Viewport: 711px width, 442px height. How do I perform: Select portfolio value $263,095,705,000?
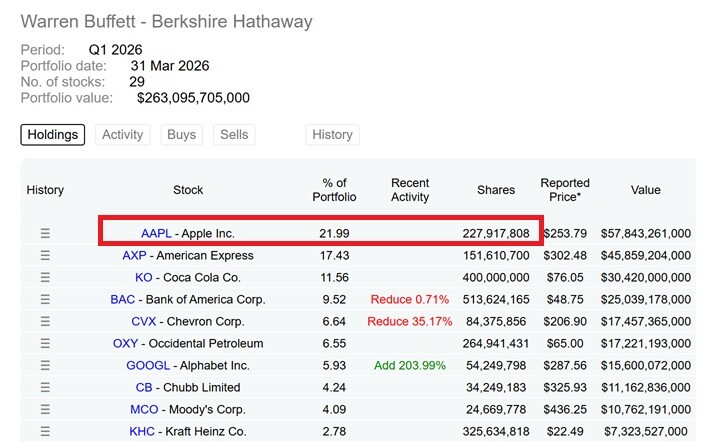tap(193, 98)
